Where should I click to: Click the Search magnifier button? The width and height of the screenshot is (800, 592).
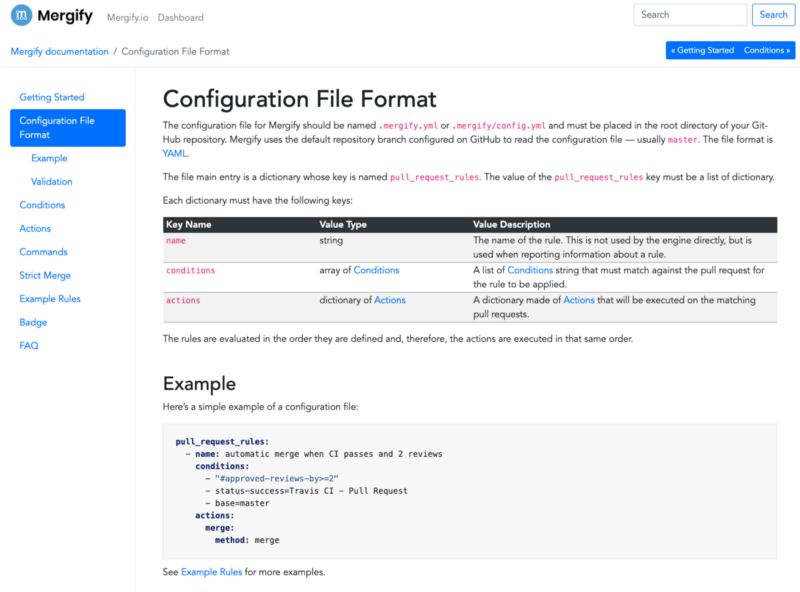[x=773, y=14]
